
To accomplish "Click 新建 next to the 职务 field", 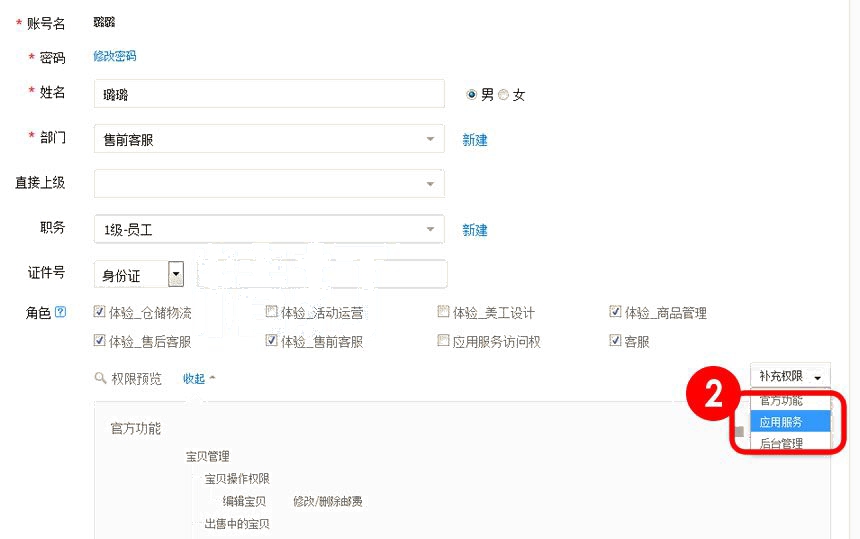I will click(x=474, y=230).
